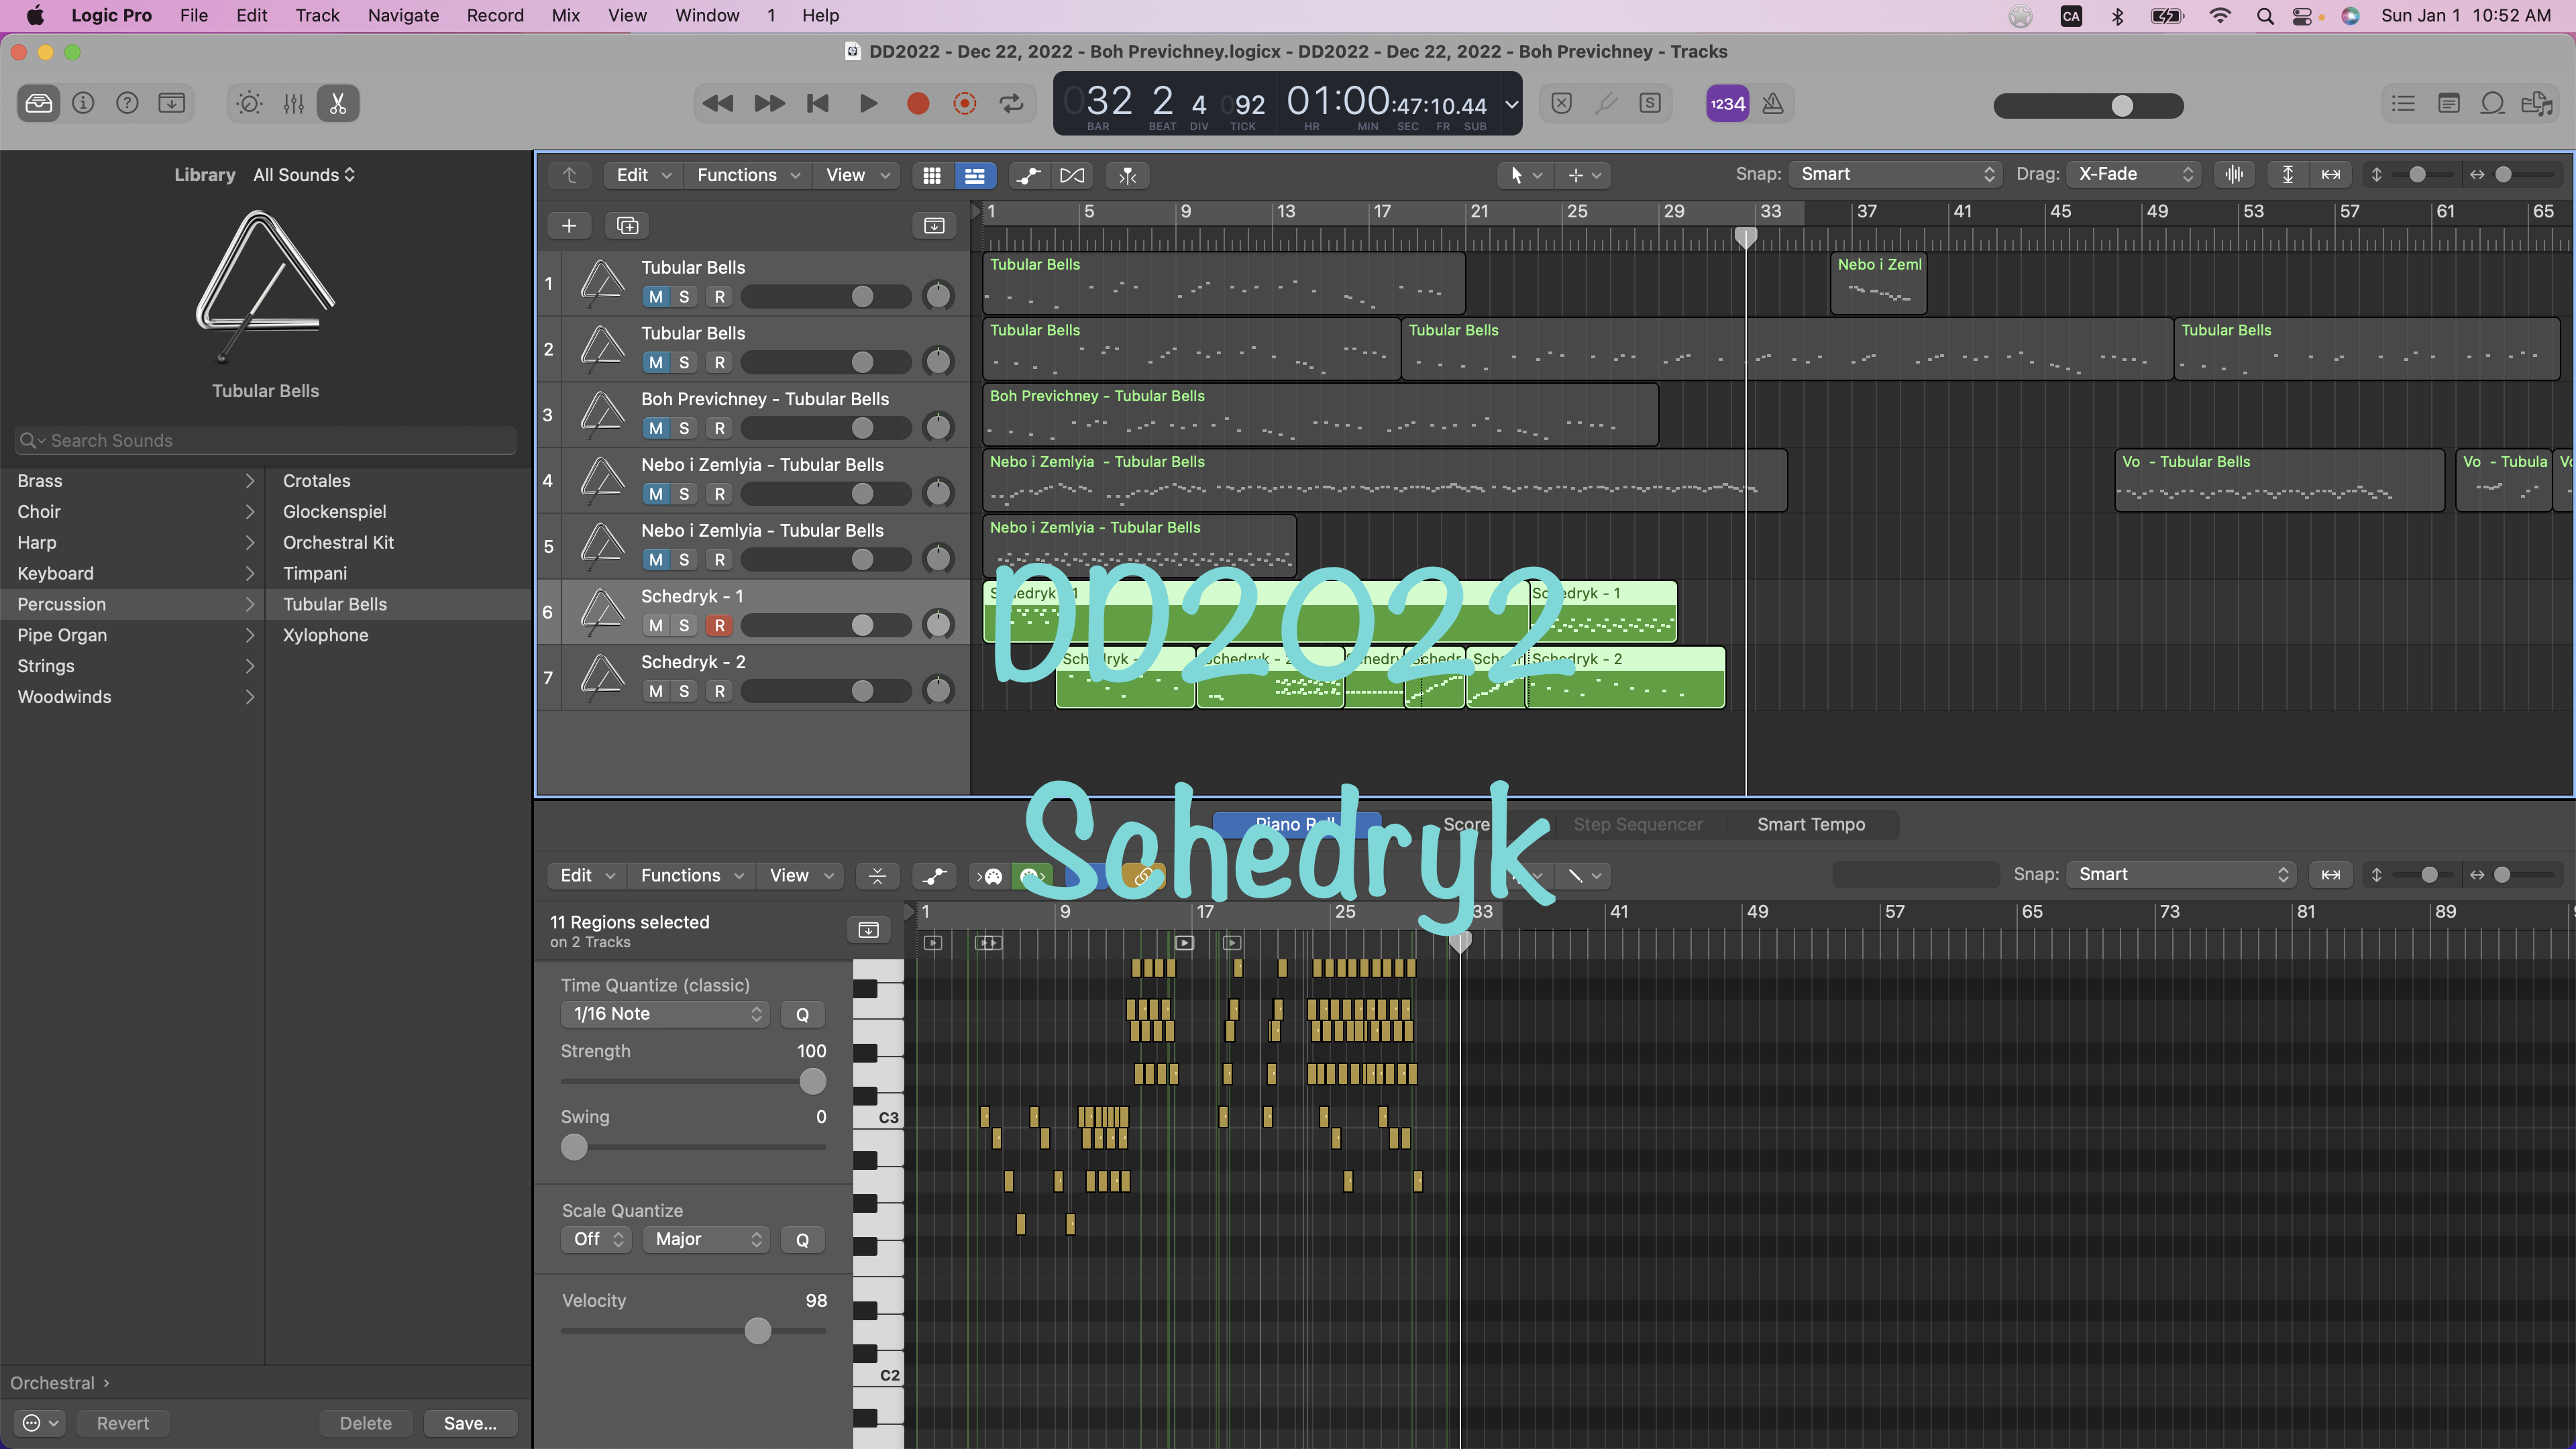Start playback with Play button
Screen dimensions: 2576x1449
(x=868, y=103)
